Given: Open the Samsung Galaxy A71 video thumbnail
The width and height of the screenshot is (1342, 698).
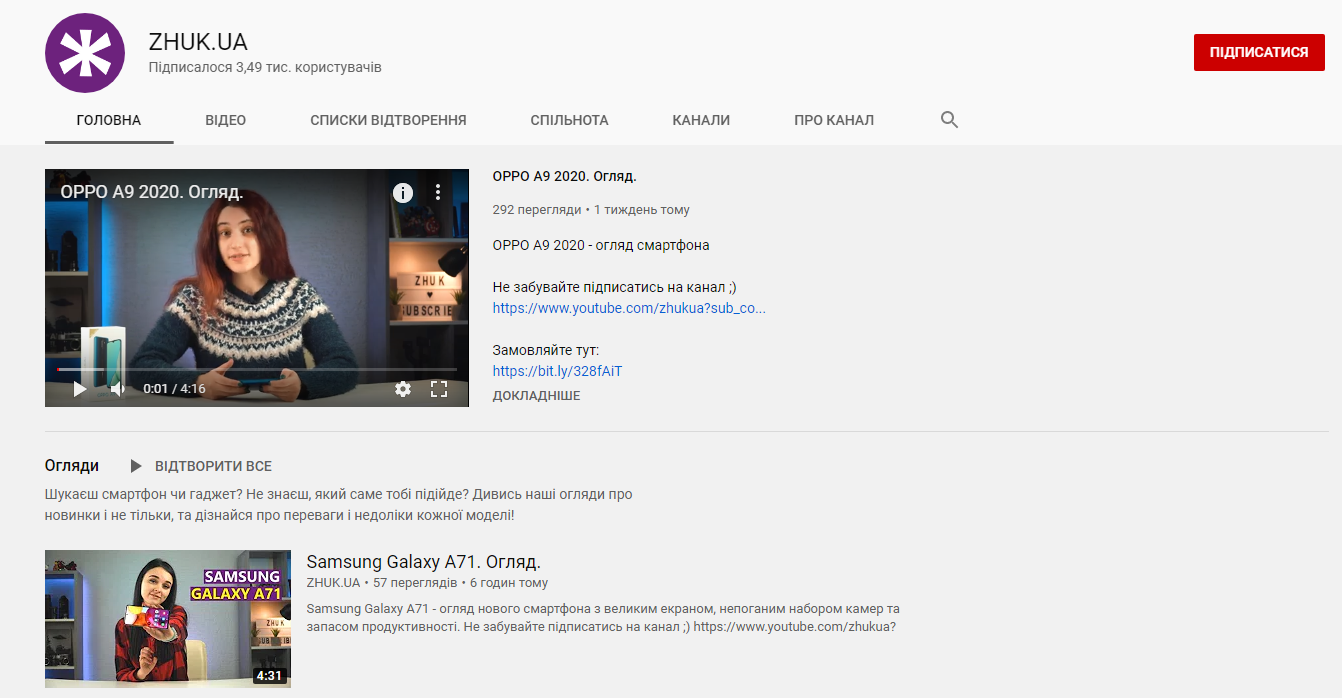Looking at the screenshot, I should coord(168,618).
